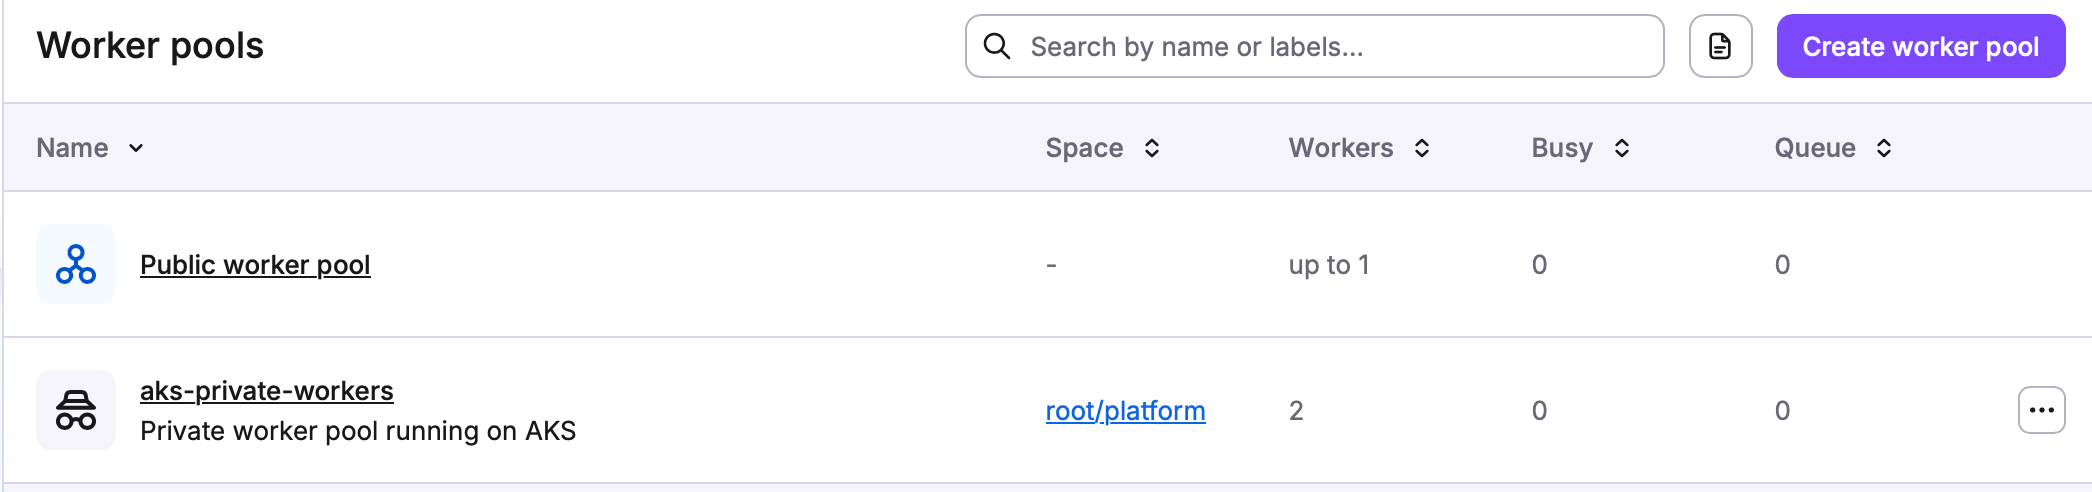Click the Worker pools page heading
Image resolution: width=2092 pixels, height=492 pixels.
click(x=150, y=46)
